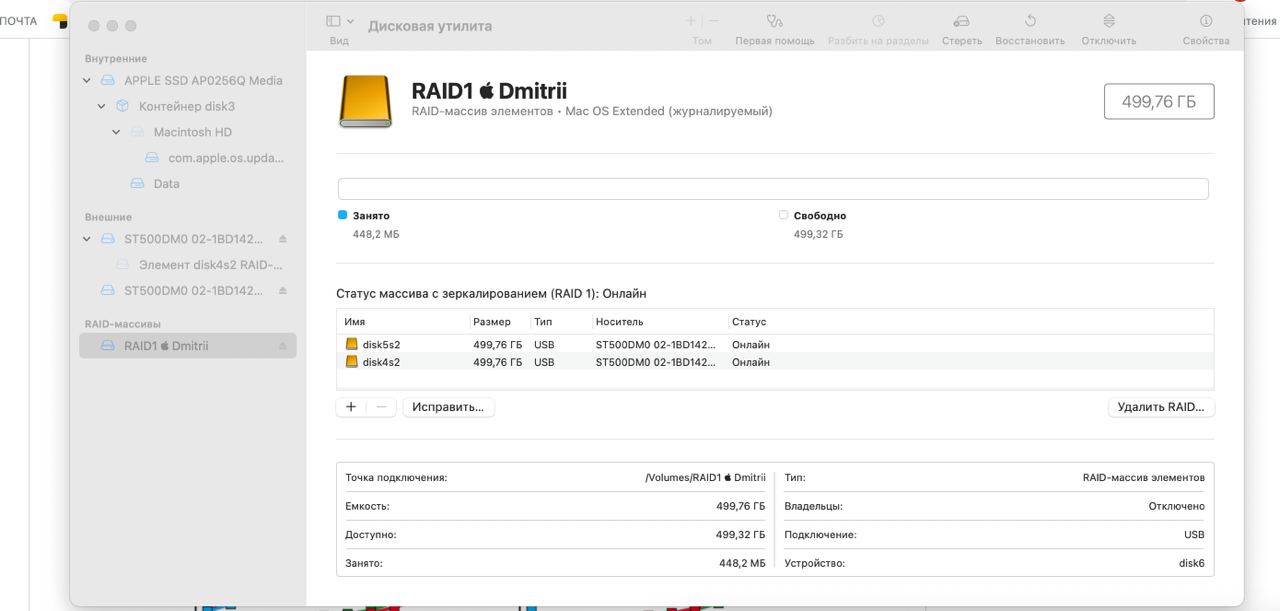
Task: Click disk5s2 orange drive icon
Action: point(351,345)
